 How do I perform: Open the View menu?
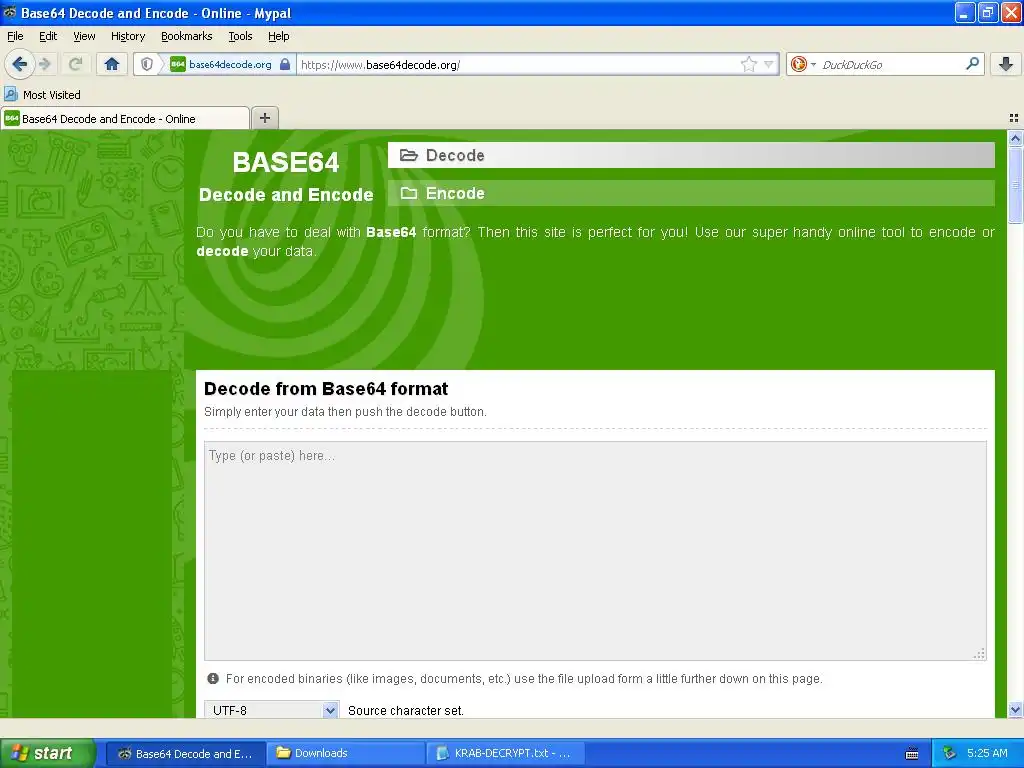tap(84, 36)
